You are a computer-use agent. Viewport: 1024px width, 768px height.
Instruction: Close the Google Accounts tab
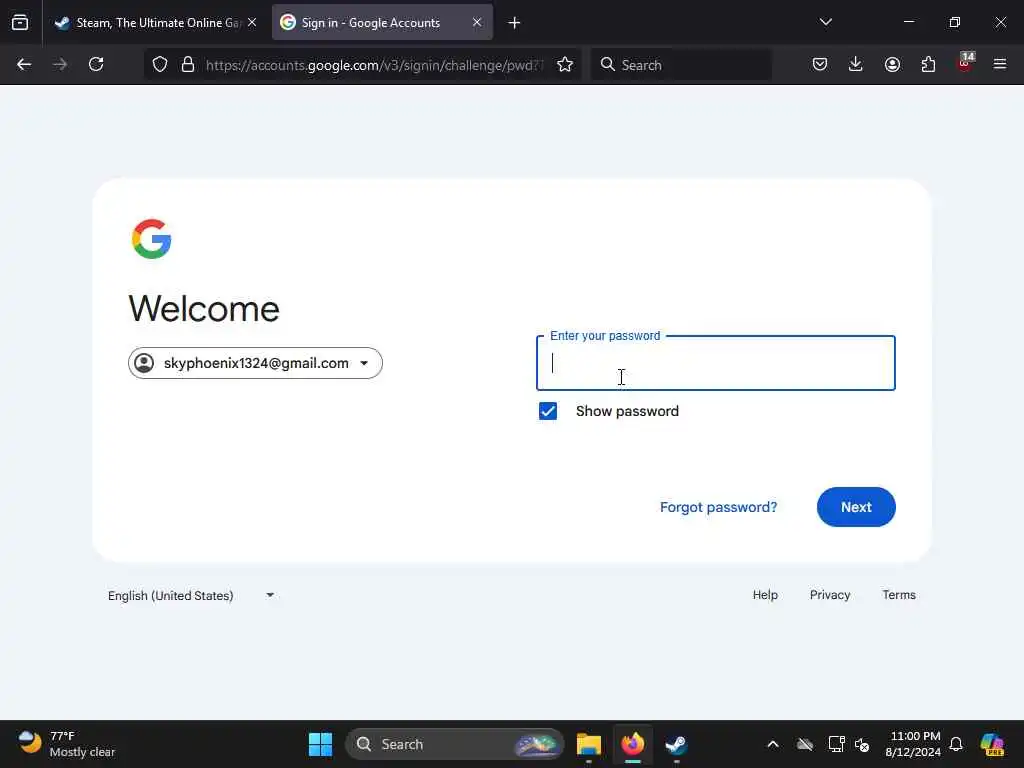pos(477,22)
